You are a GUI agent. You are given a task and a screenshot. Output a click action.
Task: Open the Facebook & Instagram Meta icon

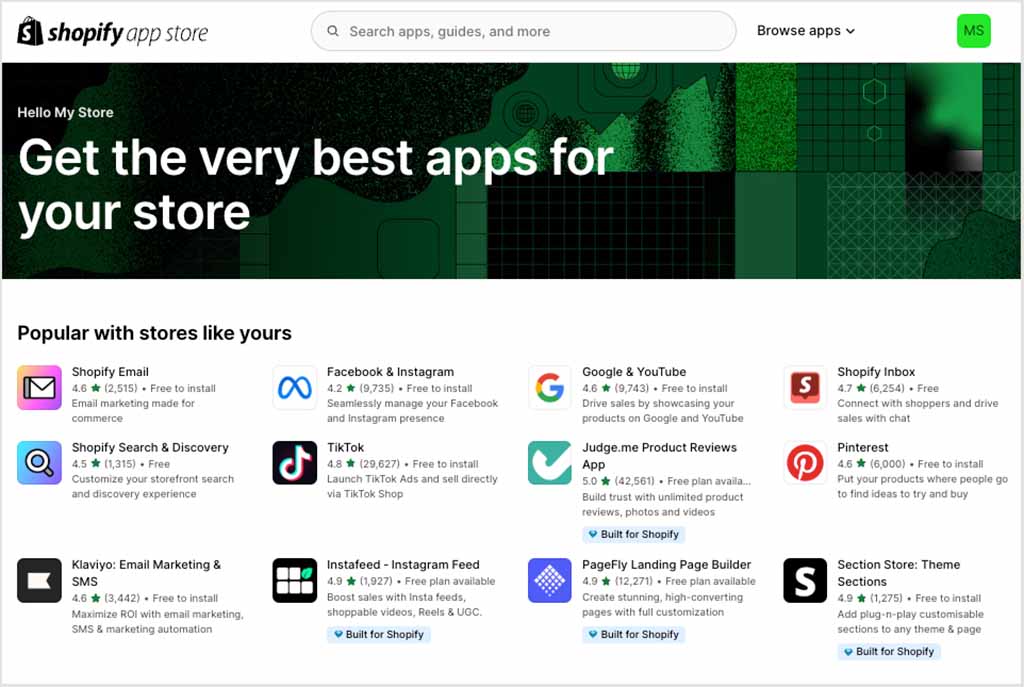[295, 388]
